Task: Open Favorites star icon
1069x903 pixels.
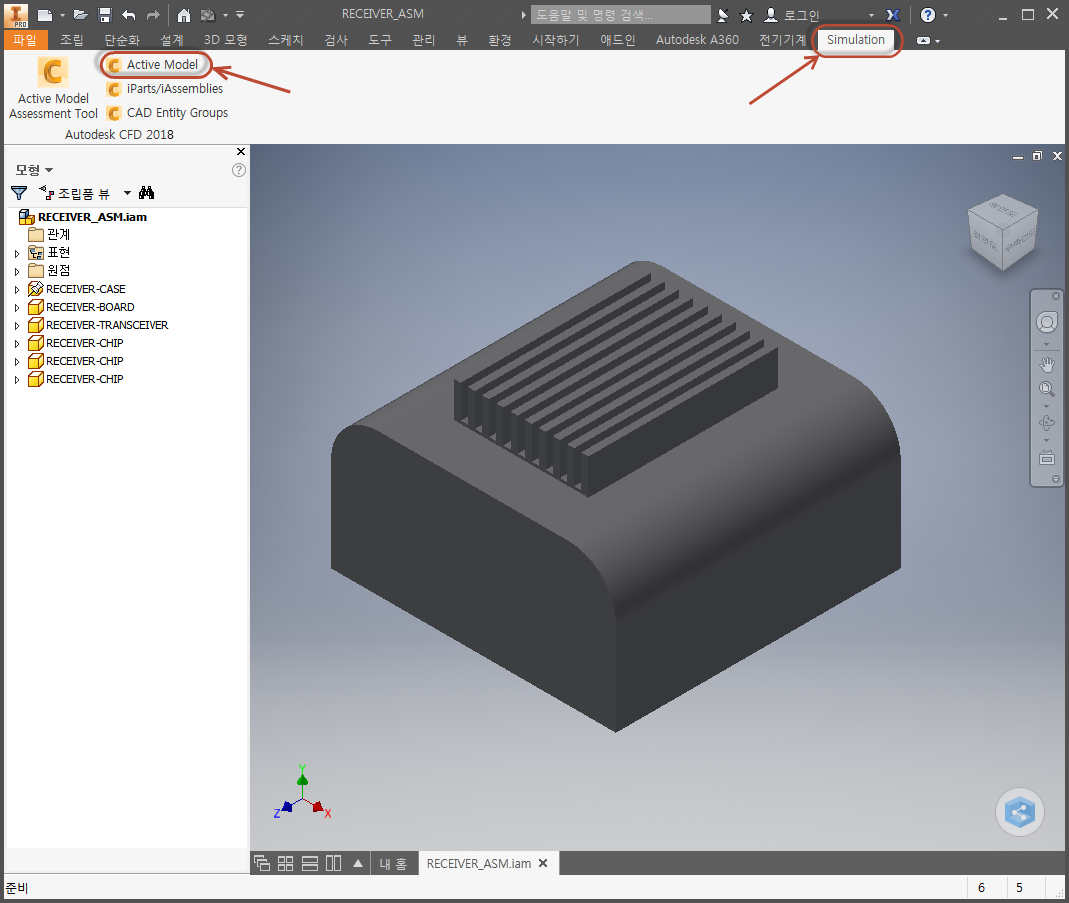Action: tap(747, 14)
